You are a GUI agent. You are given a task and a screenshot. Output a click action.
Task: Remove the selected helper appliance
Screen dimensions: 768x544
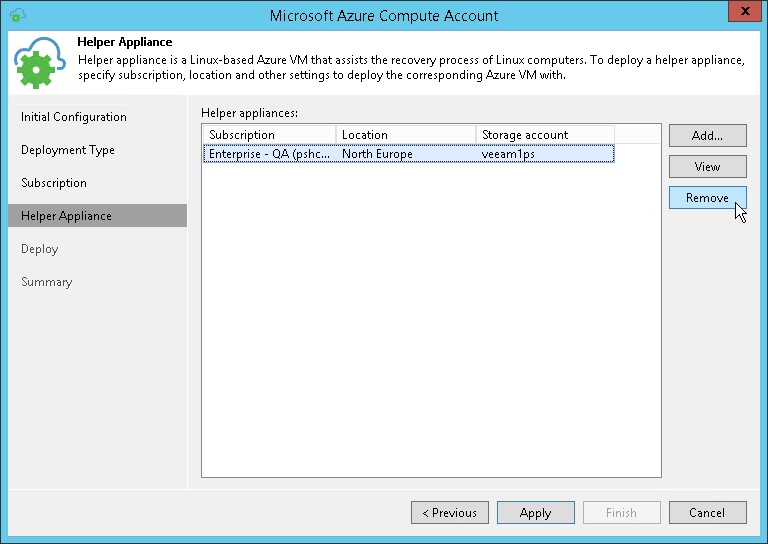coord(707,198)
